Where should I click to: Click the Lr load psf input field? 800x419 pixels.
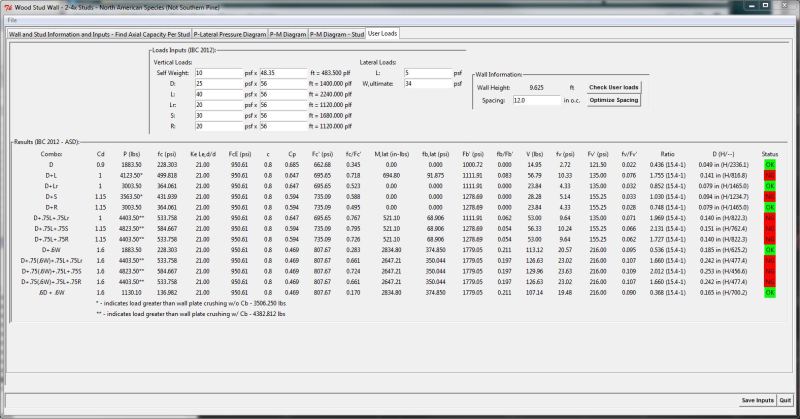pyautogui.click(x=218, y=105)
